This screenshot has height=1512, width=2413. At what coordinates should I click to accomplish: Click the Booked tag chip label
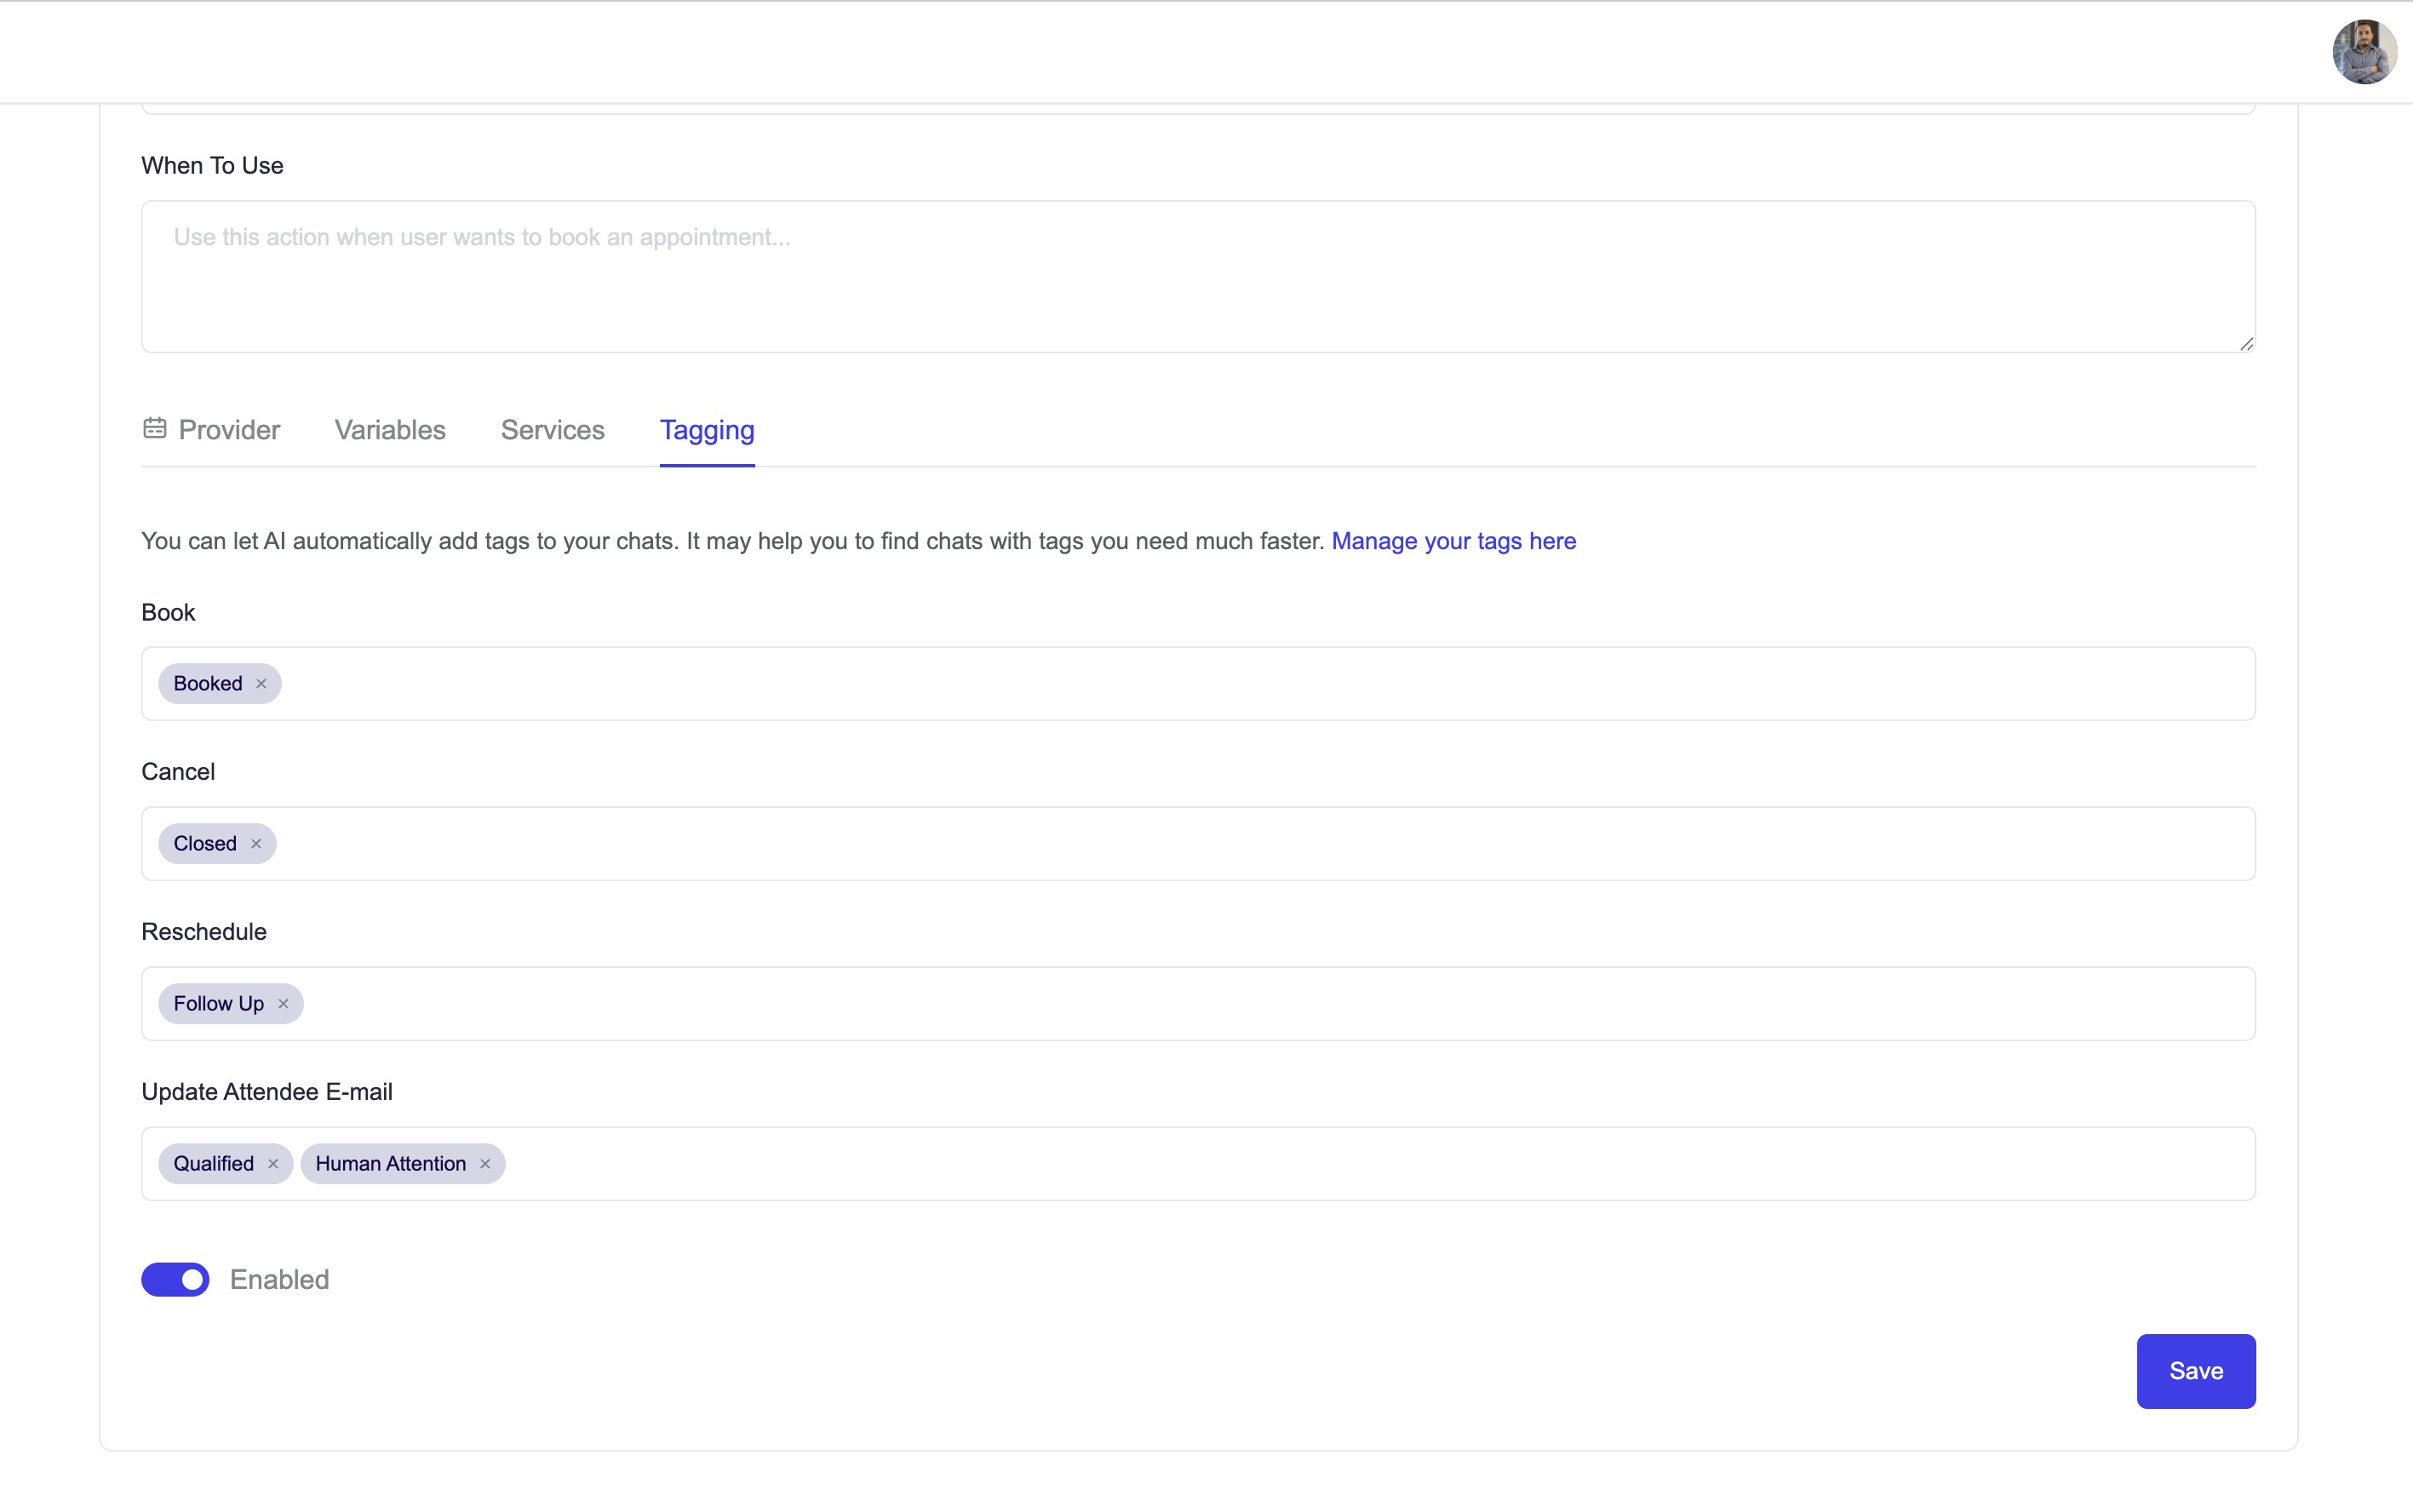tap(208, 684)
